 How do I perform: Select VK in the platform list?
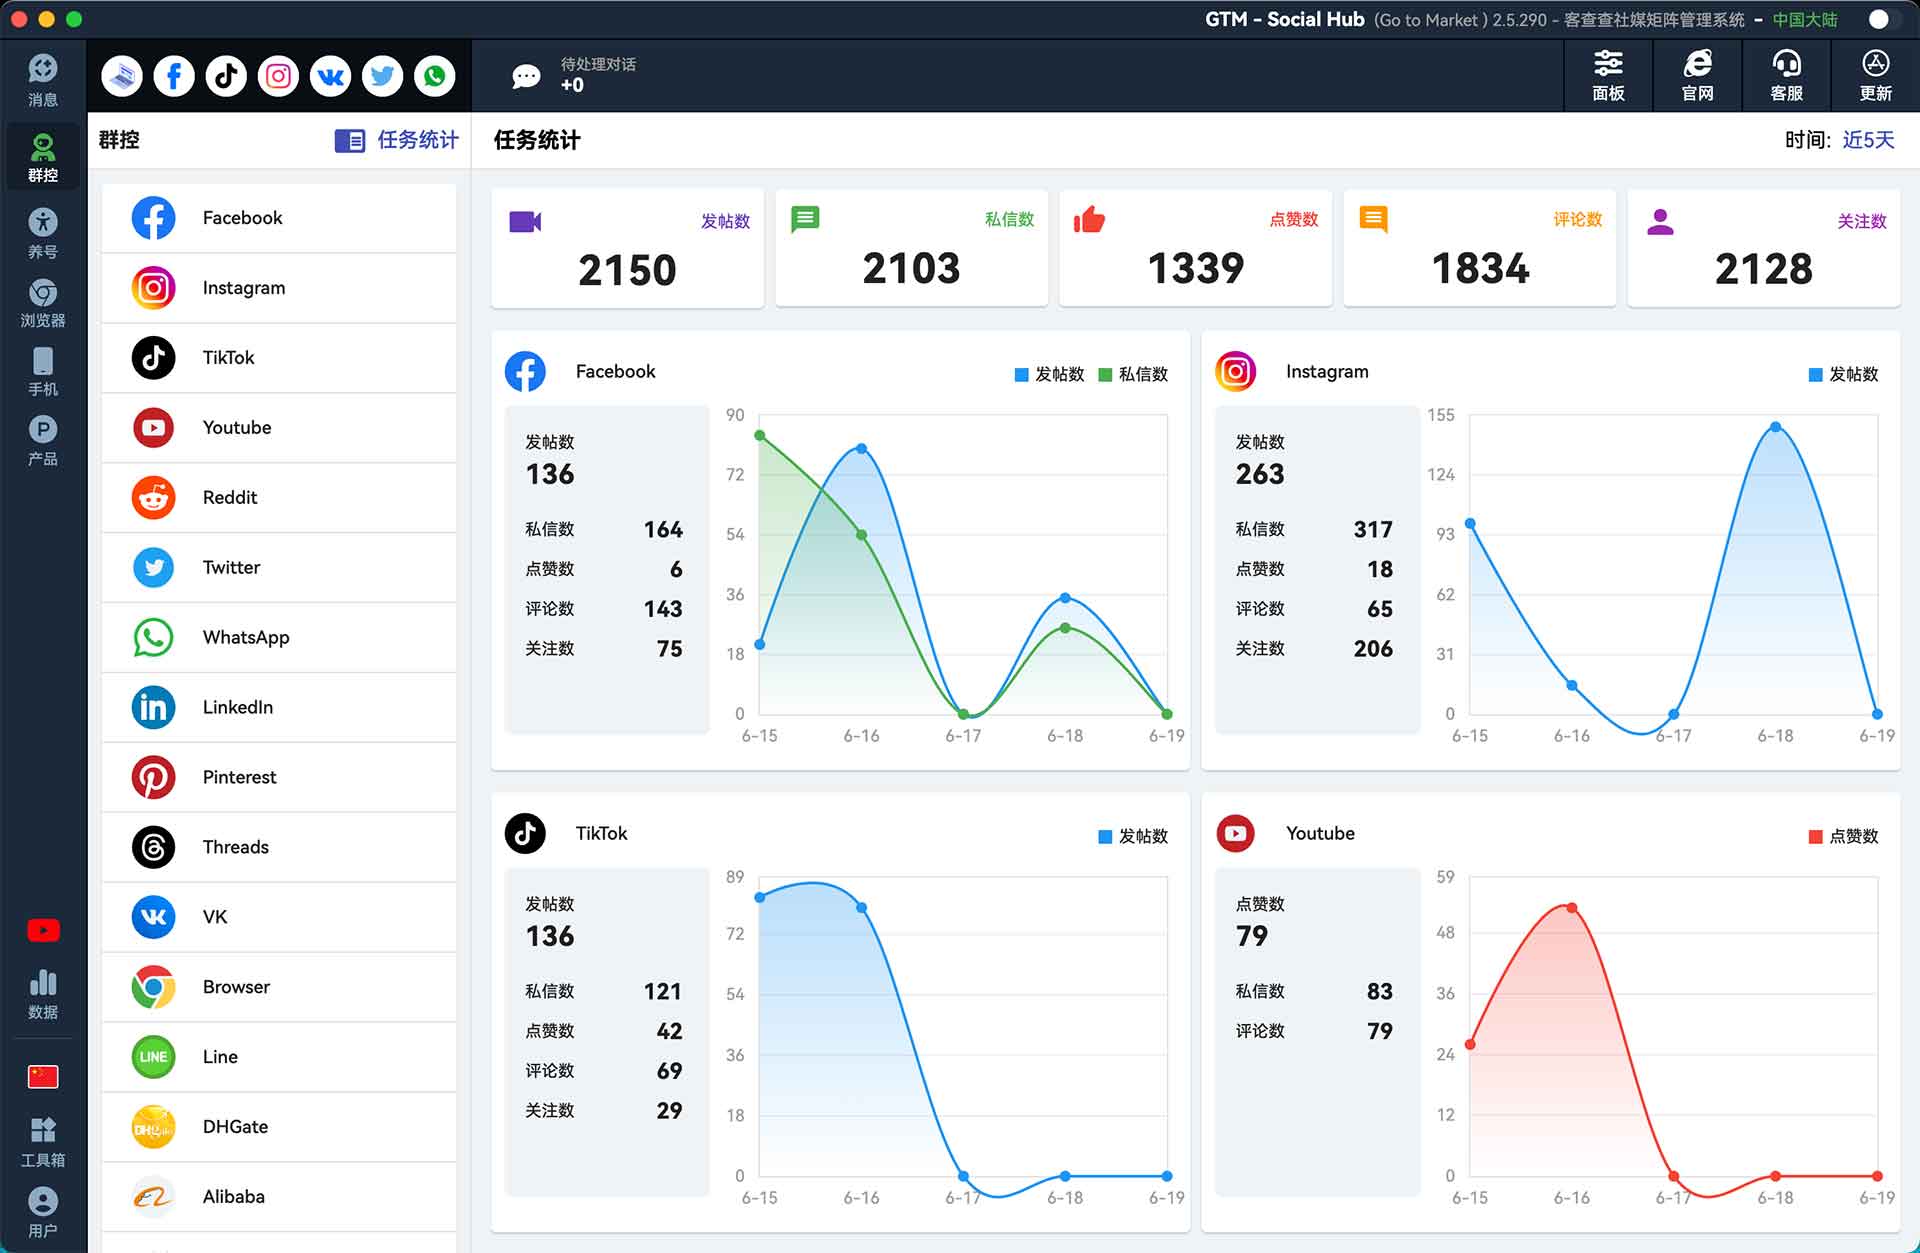click(279, 918)
